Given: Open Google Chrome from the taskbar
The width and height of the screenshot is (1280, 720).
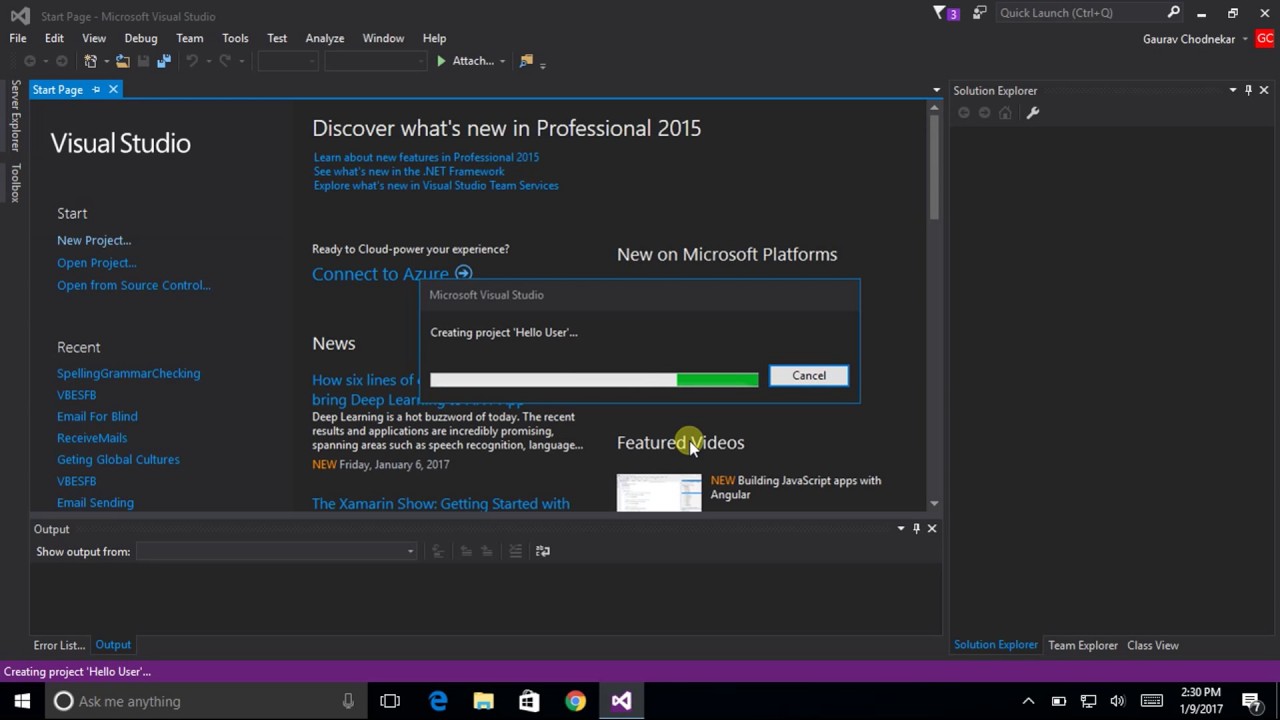Looking at the screenshot, I should pos(575,701).
